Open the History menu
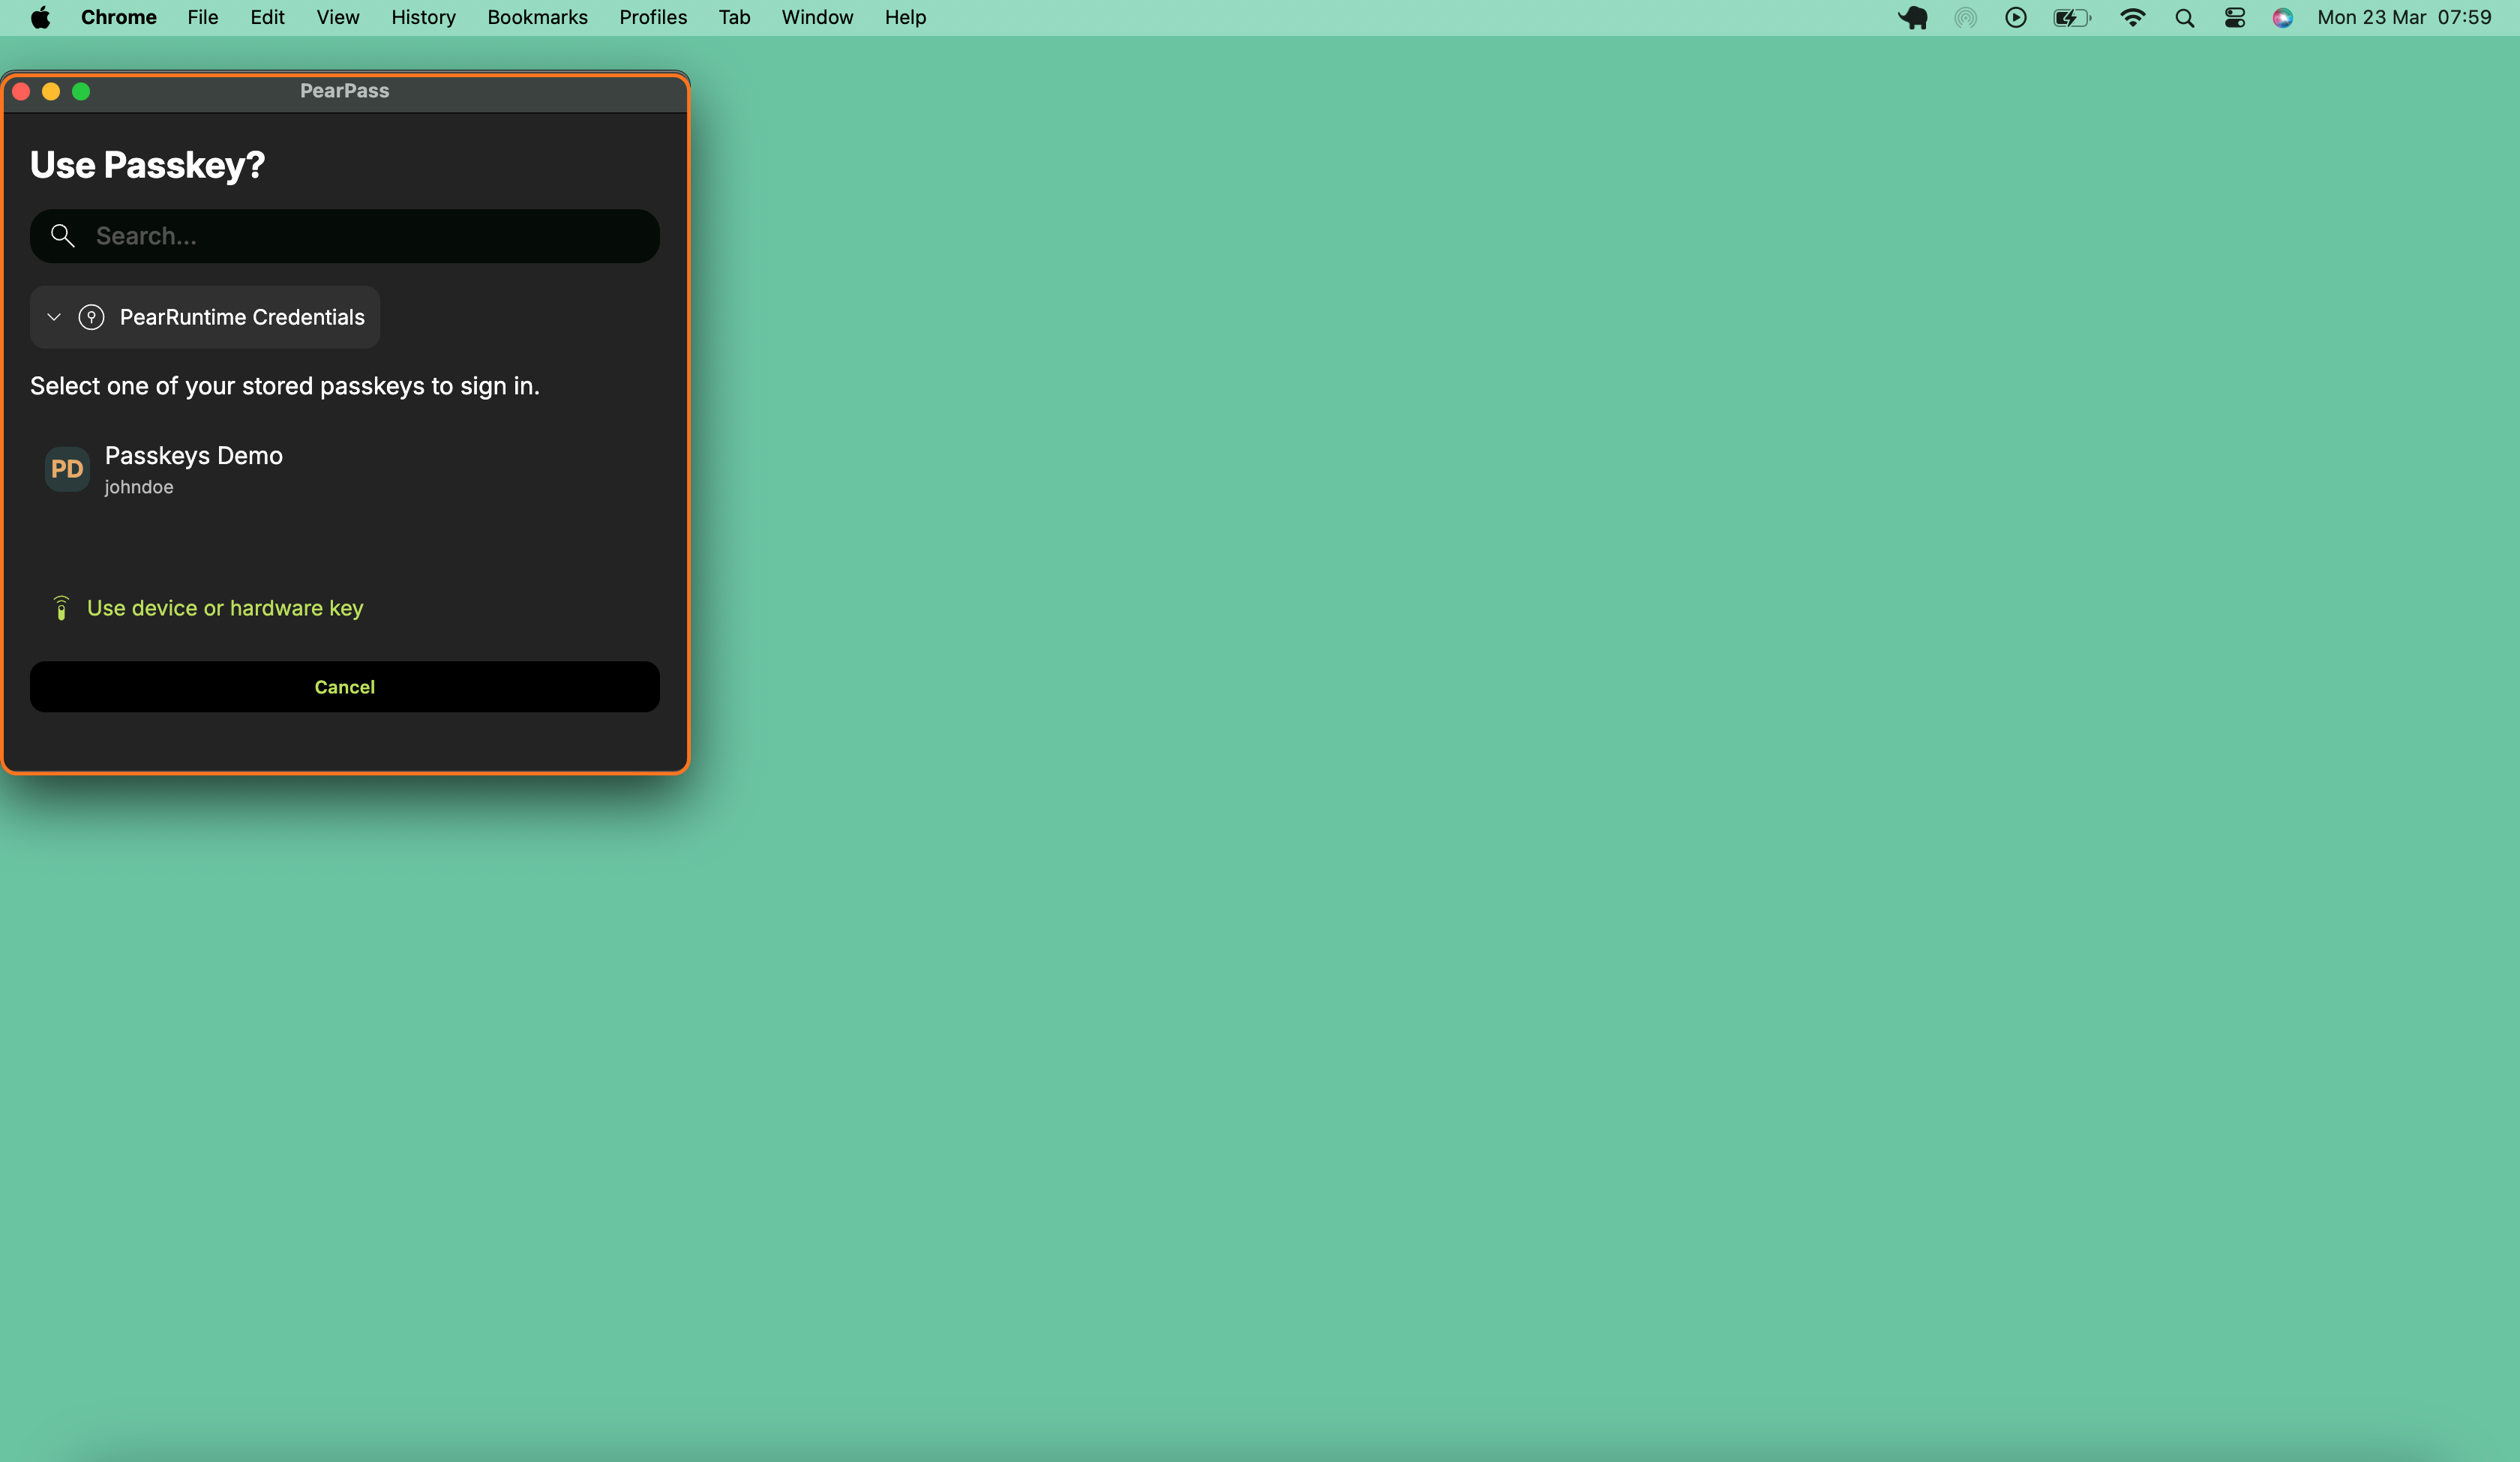This screenshot has width=2520, height=1462. 423,17
